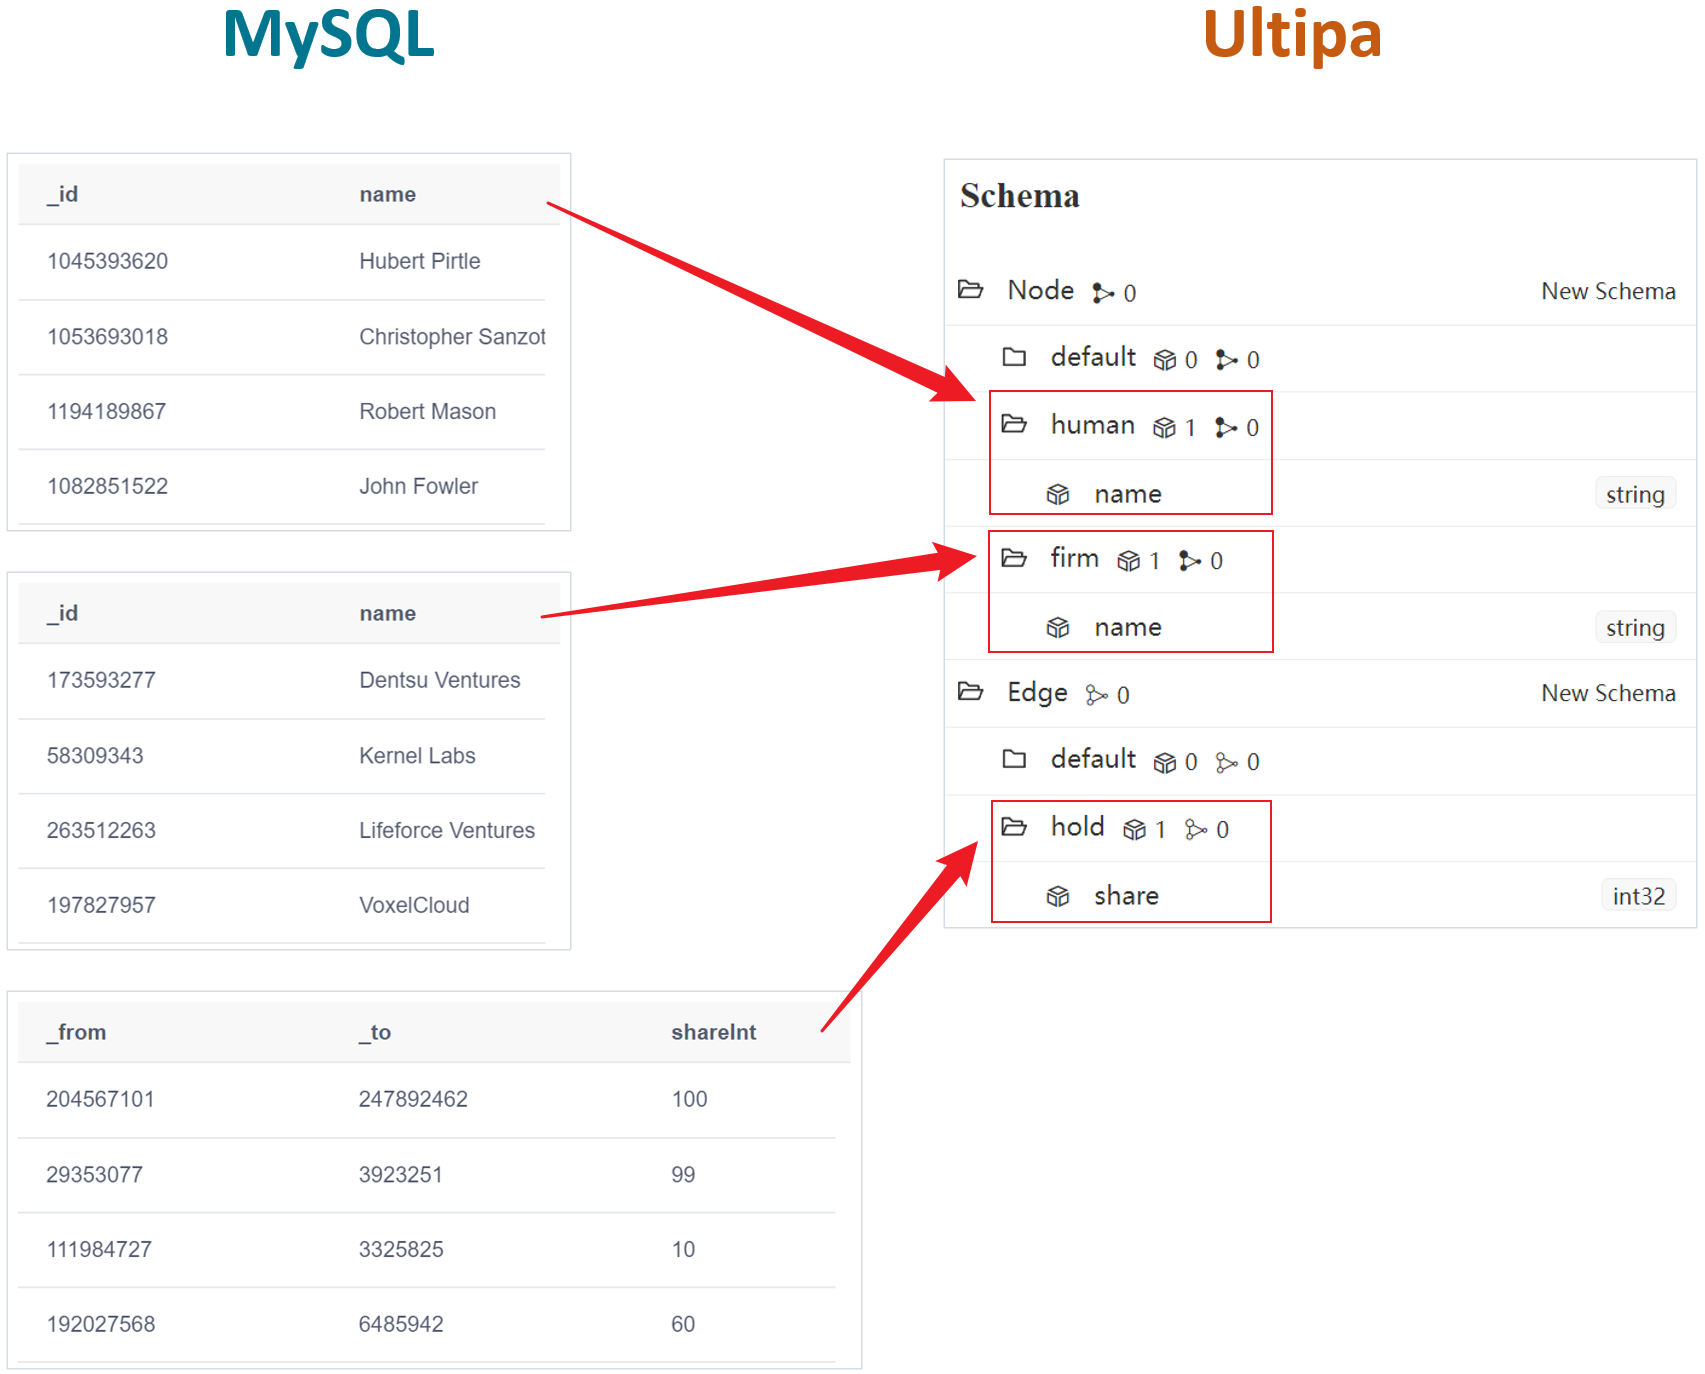Click the cell 'John Fowler'

[418, 486]
